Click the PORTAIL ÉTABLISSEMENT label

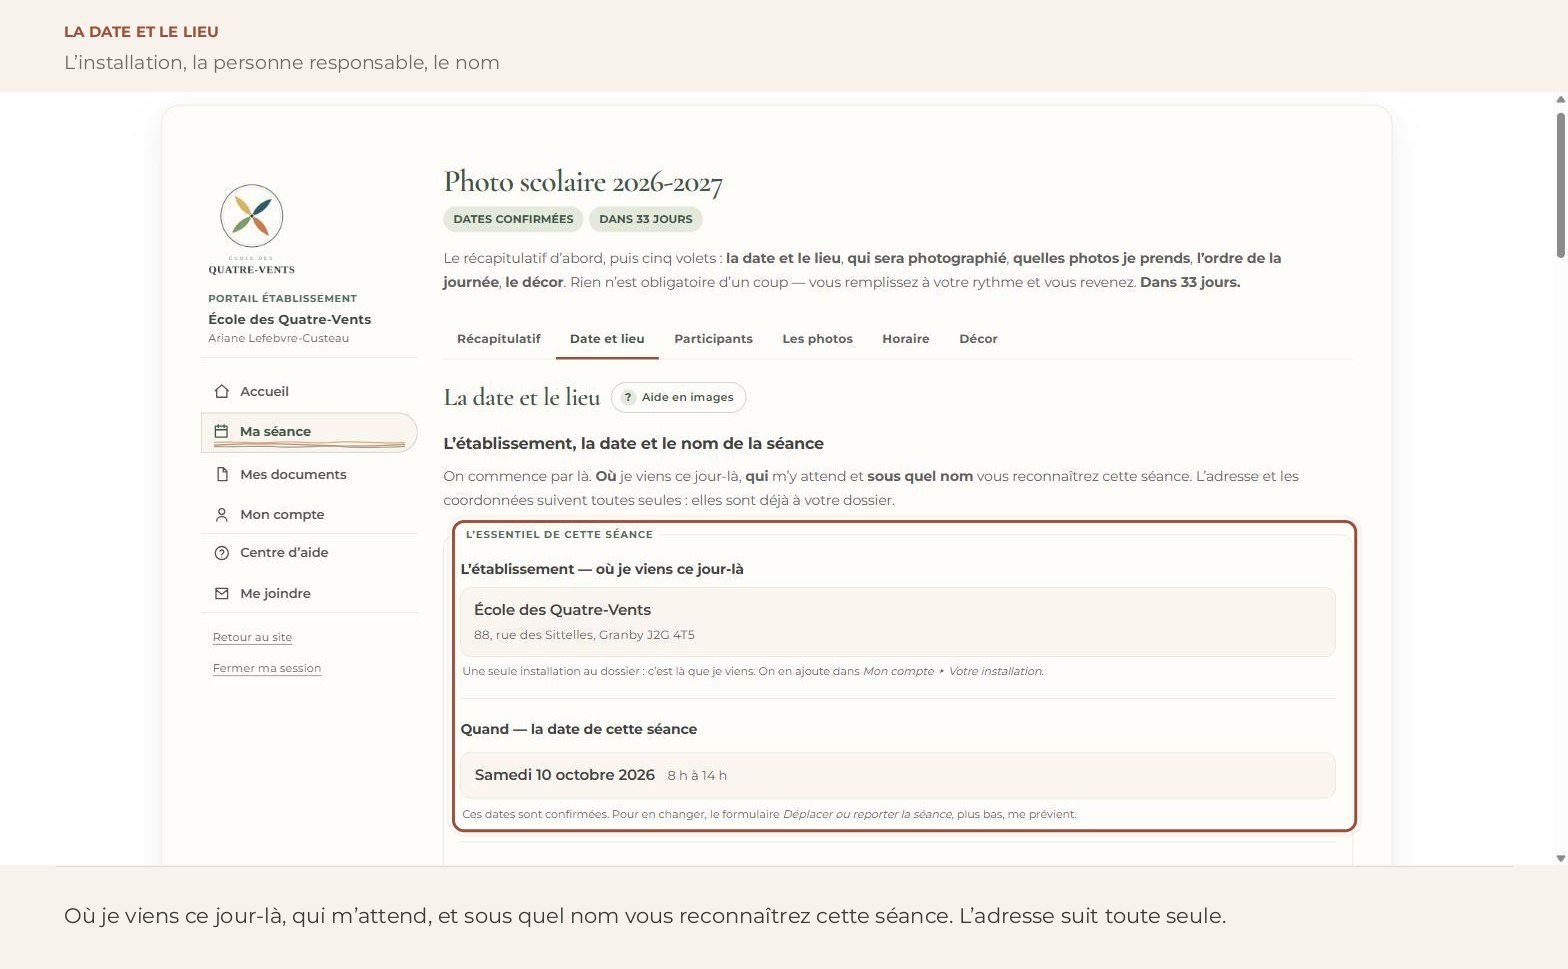283,299
